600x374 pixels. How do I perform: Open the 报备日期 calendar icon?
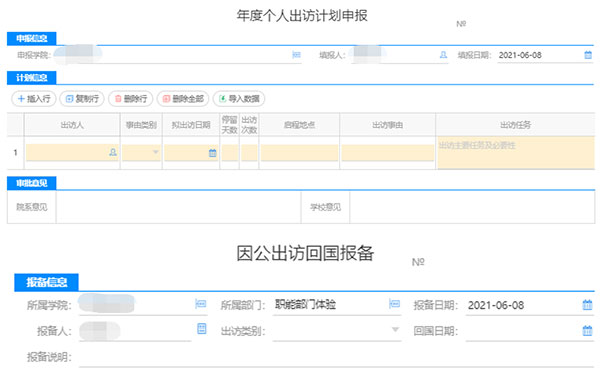(587, 305)
